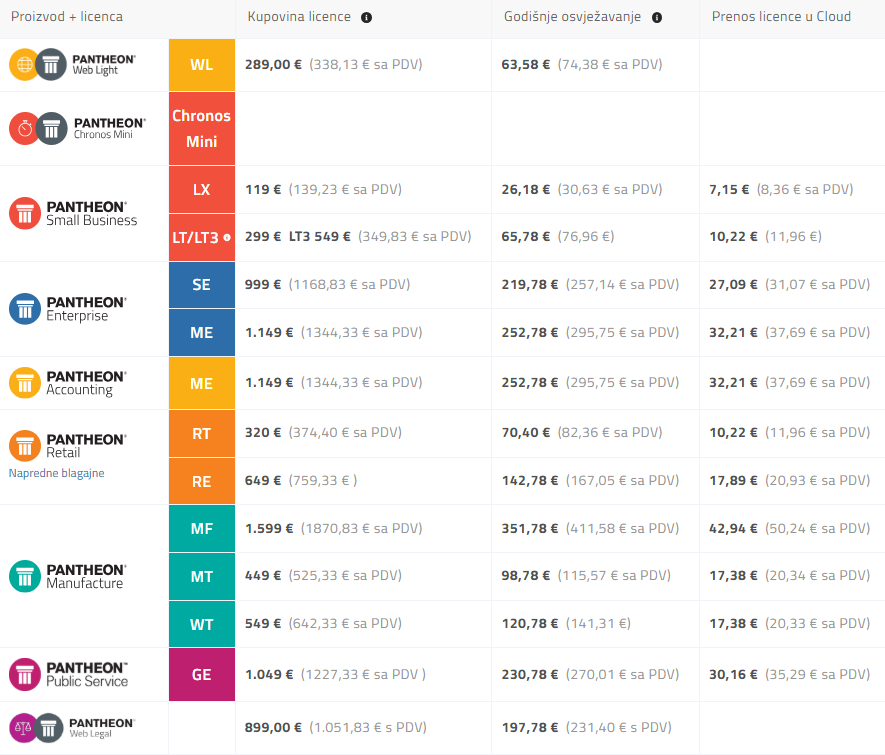Click the Pantheon Public Service logo icon

(x=24, y=674)
